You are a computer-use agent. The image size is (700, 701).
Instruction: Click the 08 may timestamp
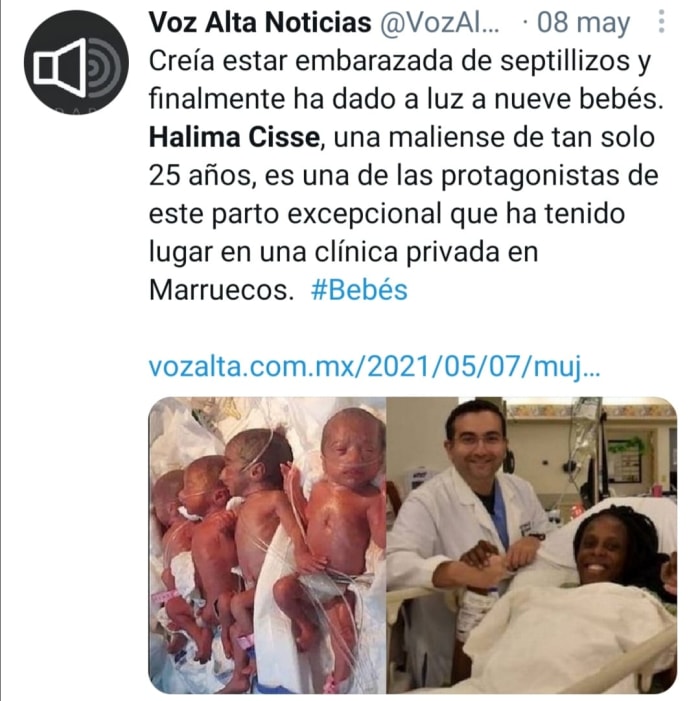point(583,22)
